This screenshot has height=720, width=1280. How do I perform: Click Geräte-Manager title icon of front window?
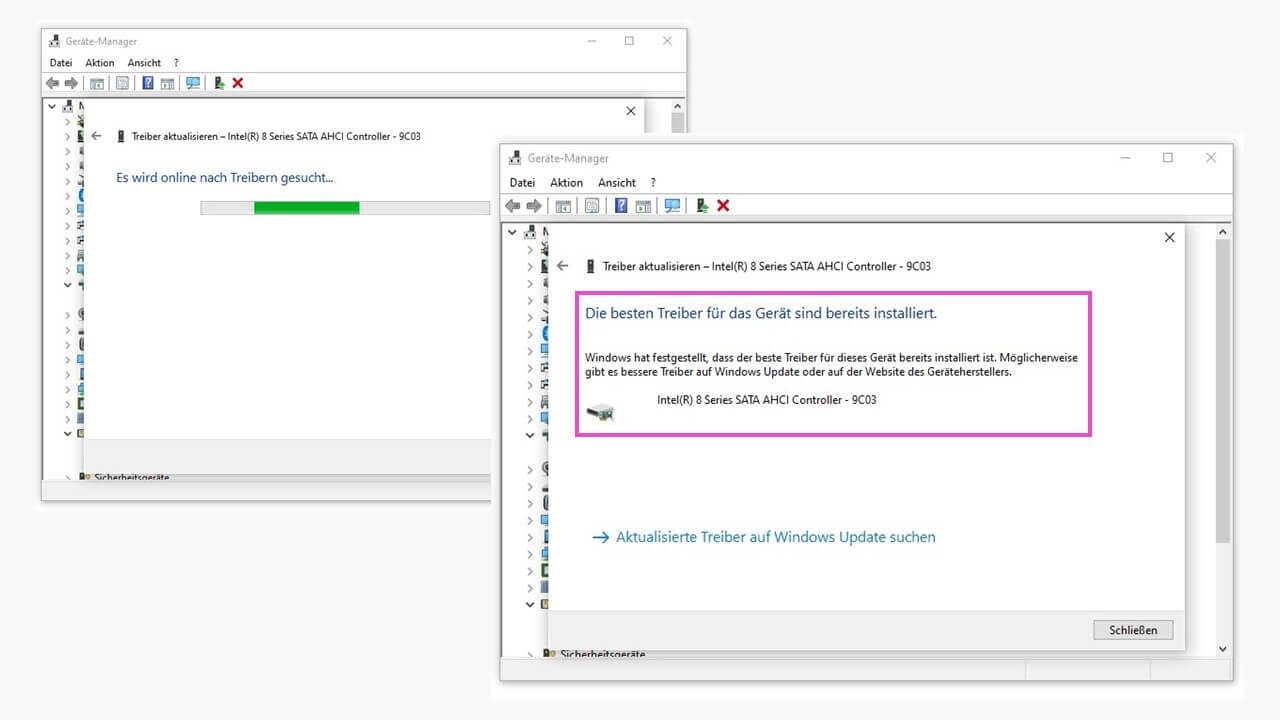515,158
